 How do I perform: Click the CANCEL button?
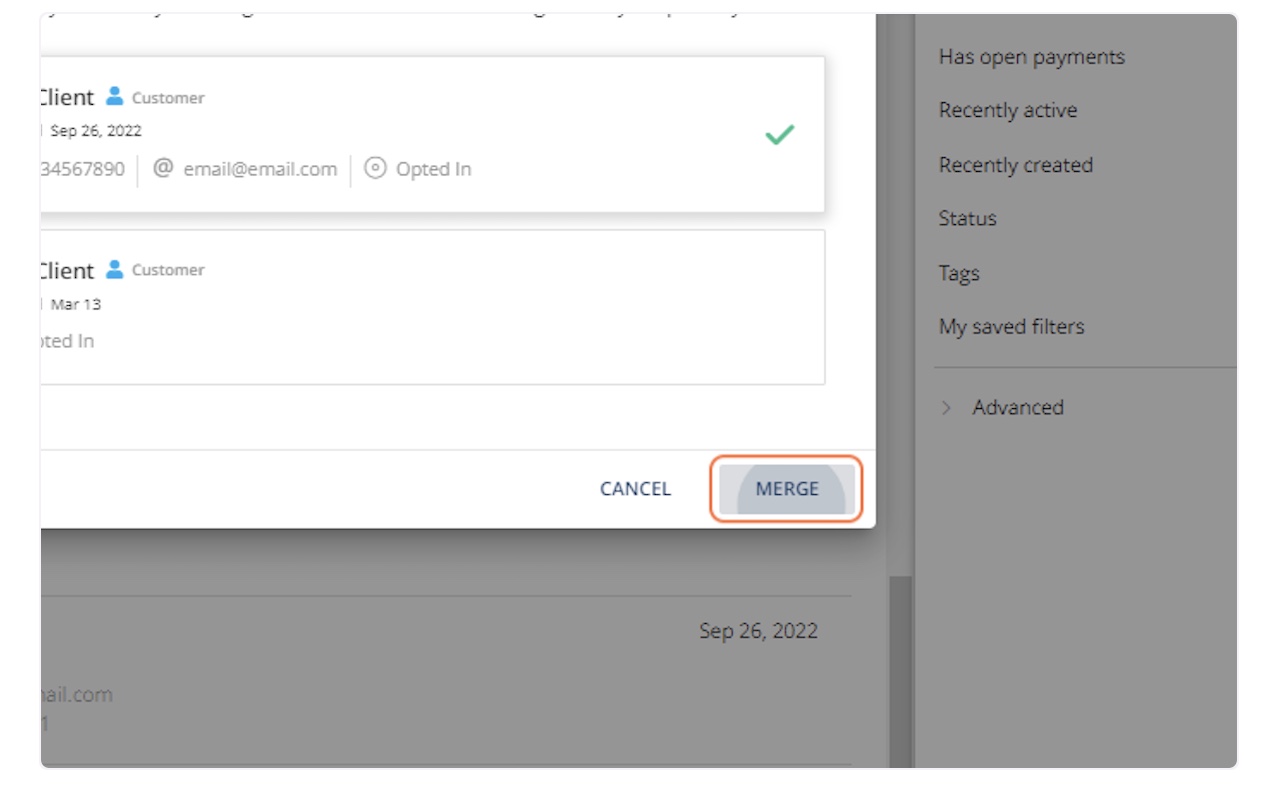click(635, 489)
